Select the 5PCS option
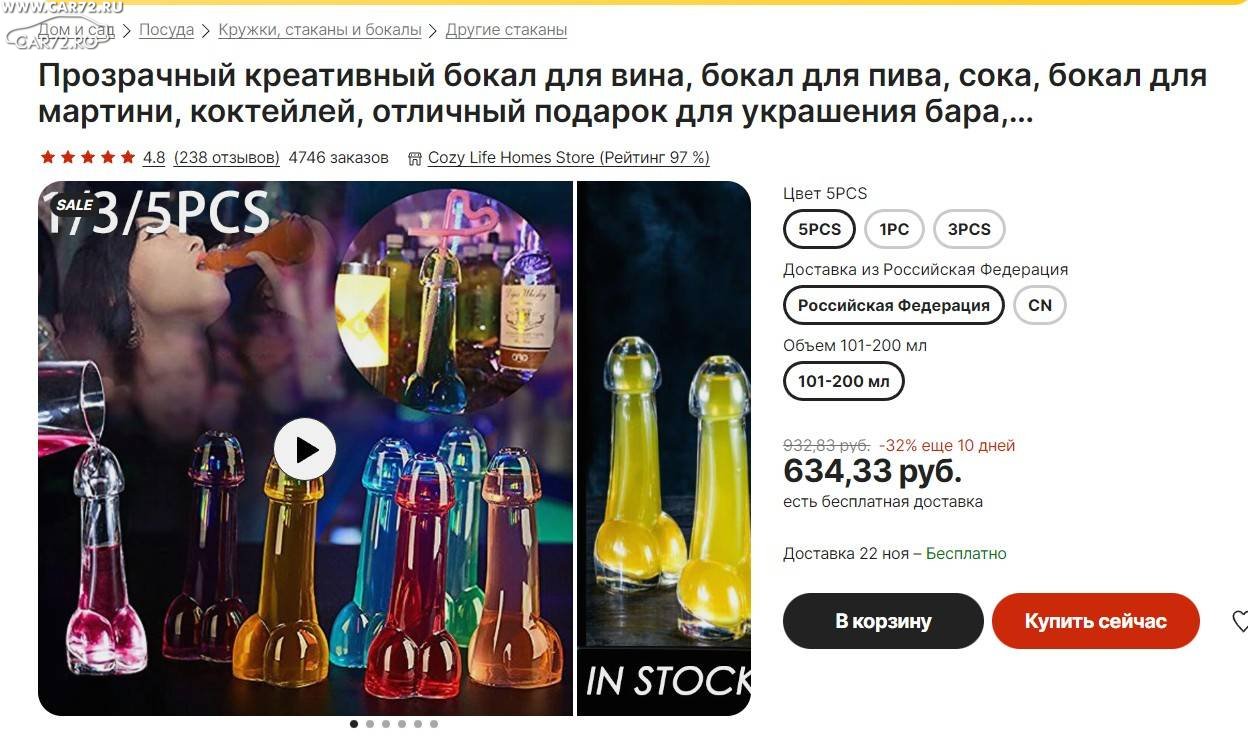The image size is (1248, 756). (819, 229)
